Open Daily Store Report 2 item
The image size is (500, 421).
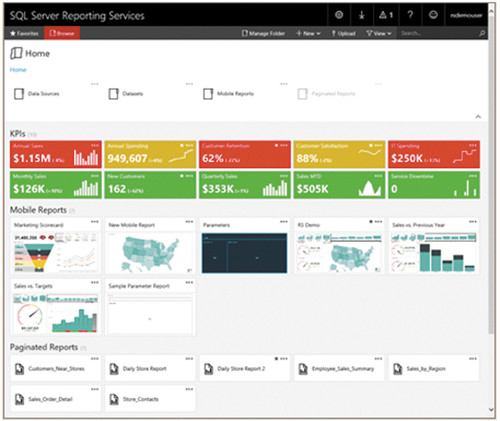pos(245,369)
